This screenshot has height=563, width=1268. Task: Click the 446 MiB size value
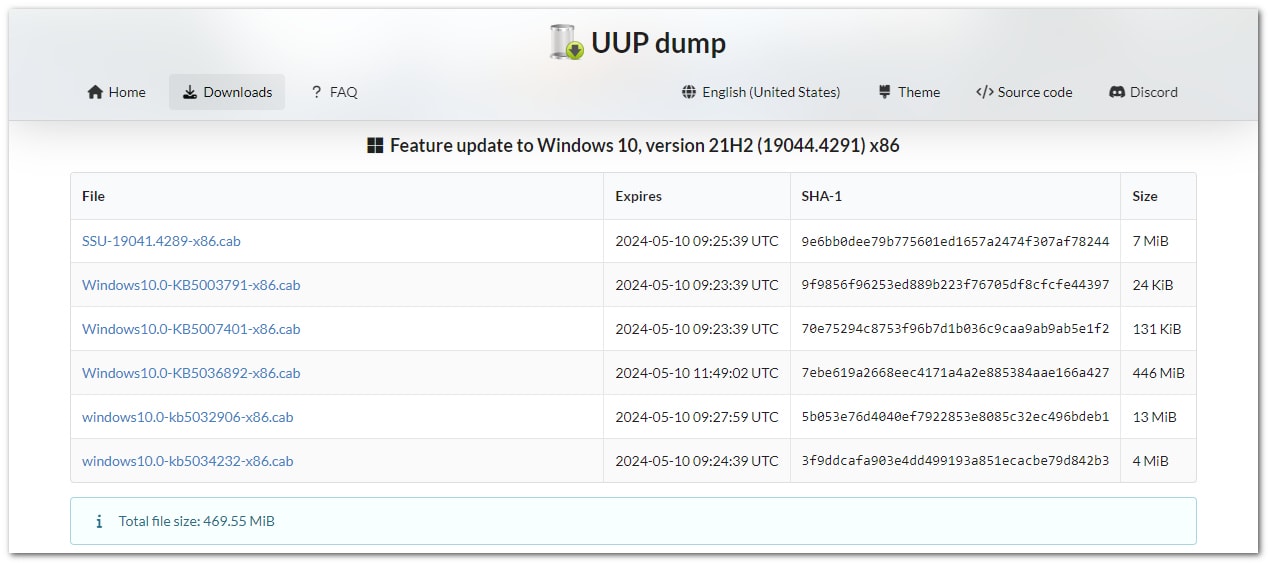point(1158,373)
